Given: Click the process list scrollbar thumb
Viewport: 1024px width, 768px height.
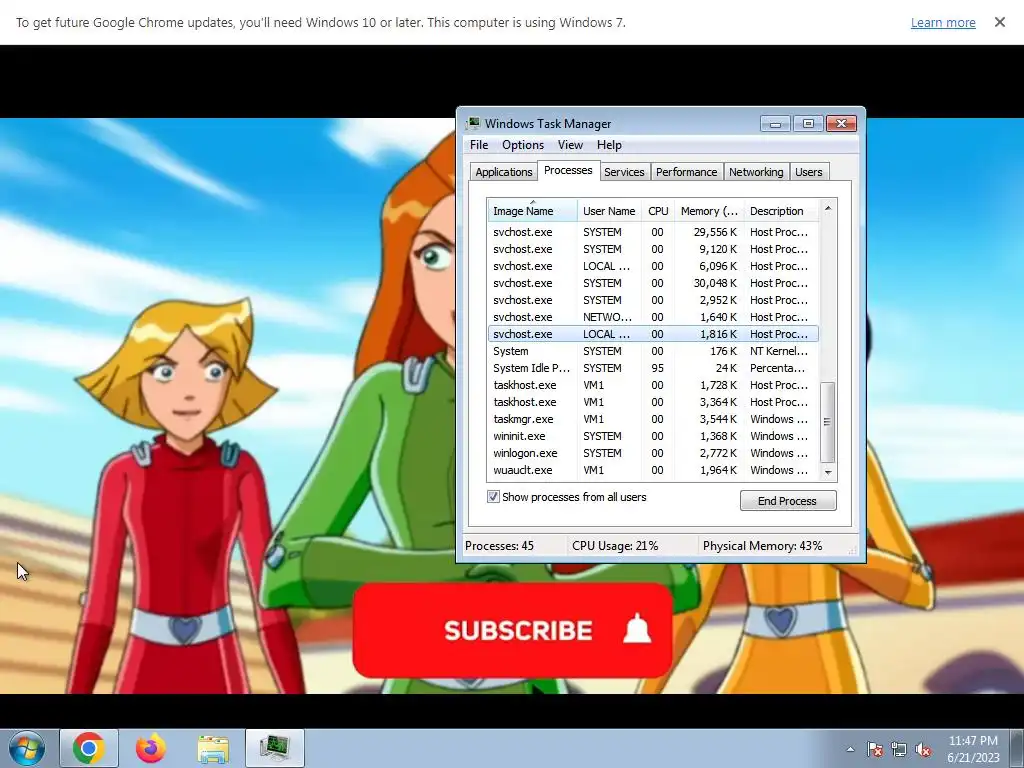Looking at the screenshot, I should point(827,422).
